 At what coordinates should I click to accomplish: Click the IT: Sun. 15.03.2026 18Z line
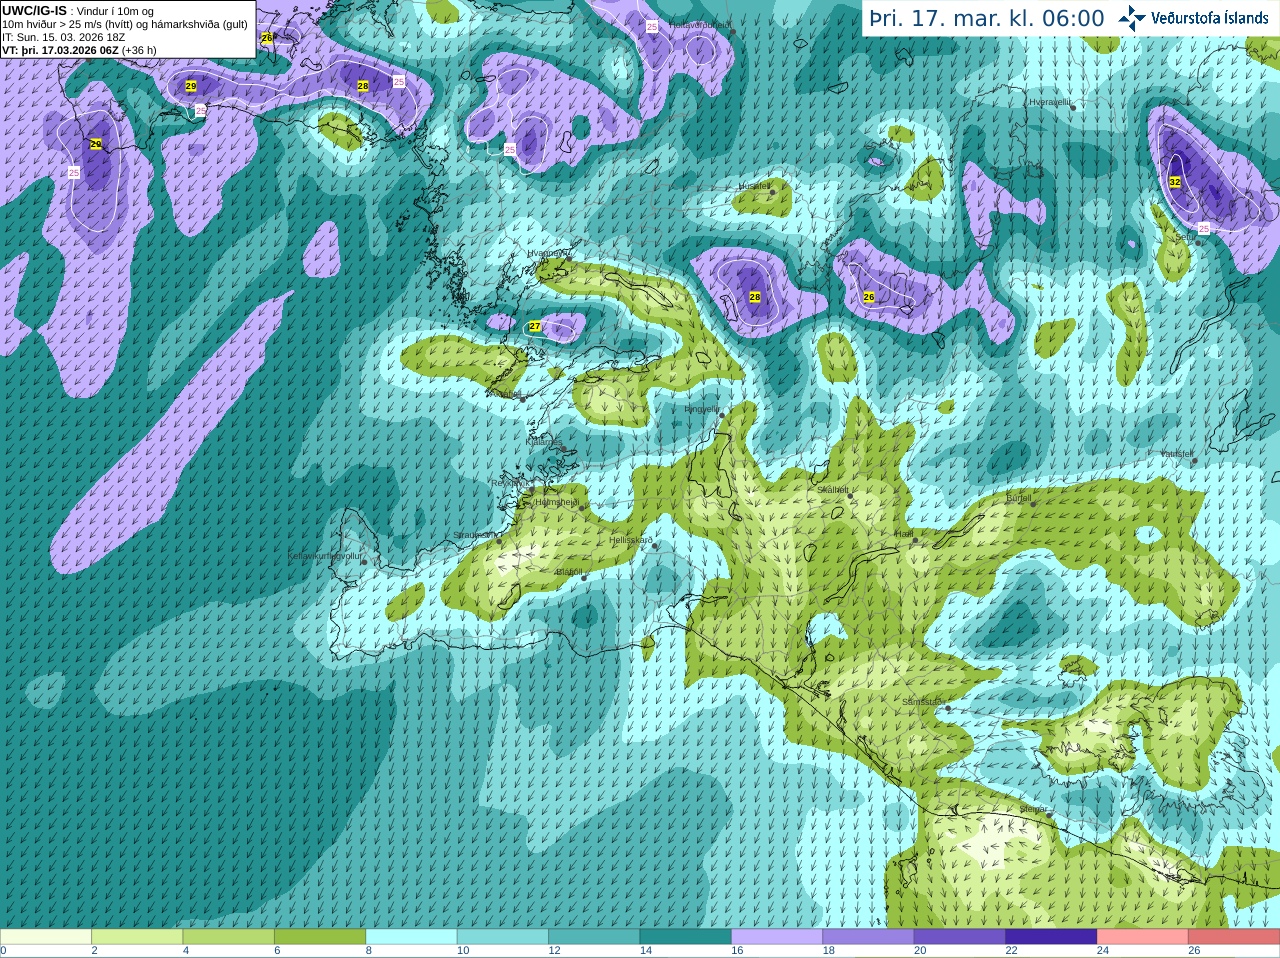(64, 37)
